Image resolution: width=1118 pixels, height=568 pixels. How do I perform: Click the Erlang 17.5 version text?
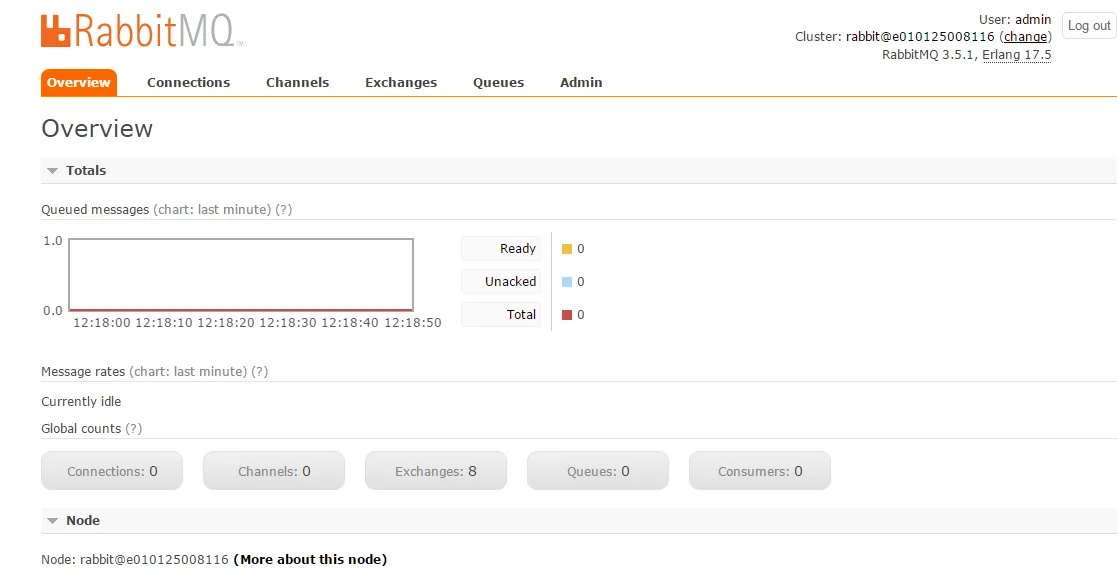click(x=1017, y=55)
